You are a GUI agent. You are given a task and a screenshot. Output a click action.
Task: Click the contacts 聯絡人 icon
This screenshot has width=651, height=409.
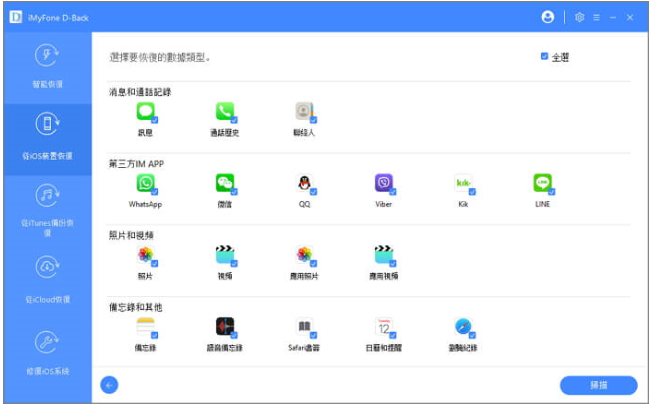pos(304,111)
